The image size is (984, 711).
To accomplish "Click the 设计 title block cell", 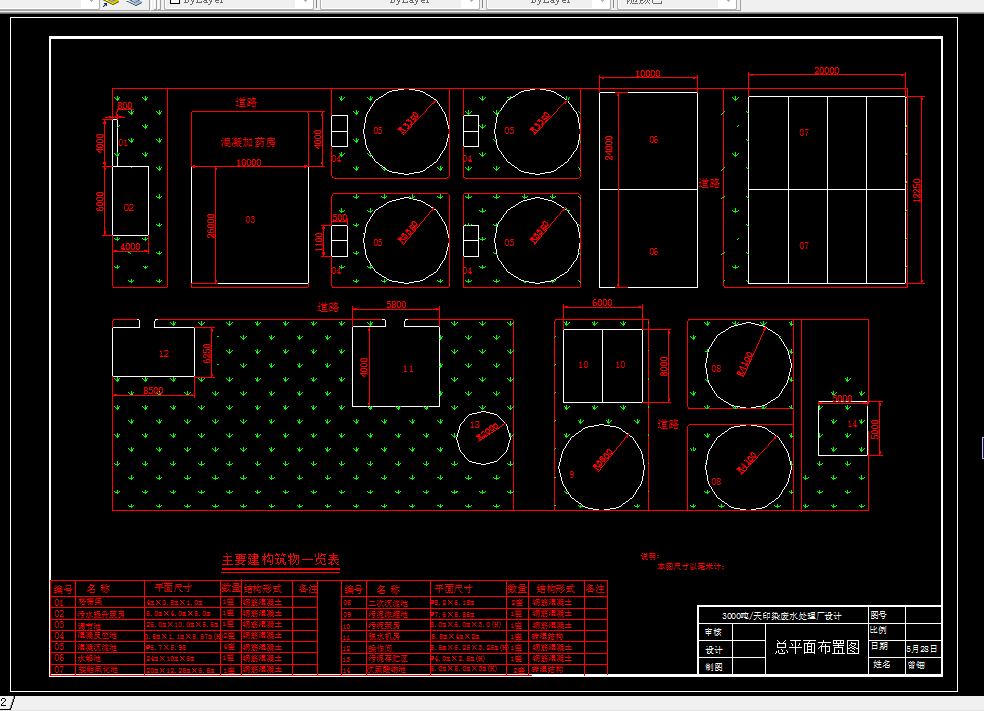I will pyautogui.click(x=714, y=650).
